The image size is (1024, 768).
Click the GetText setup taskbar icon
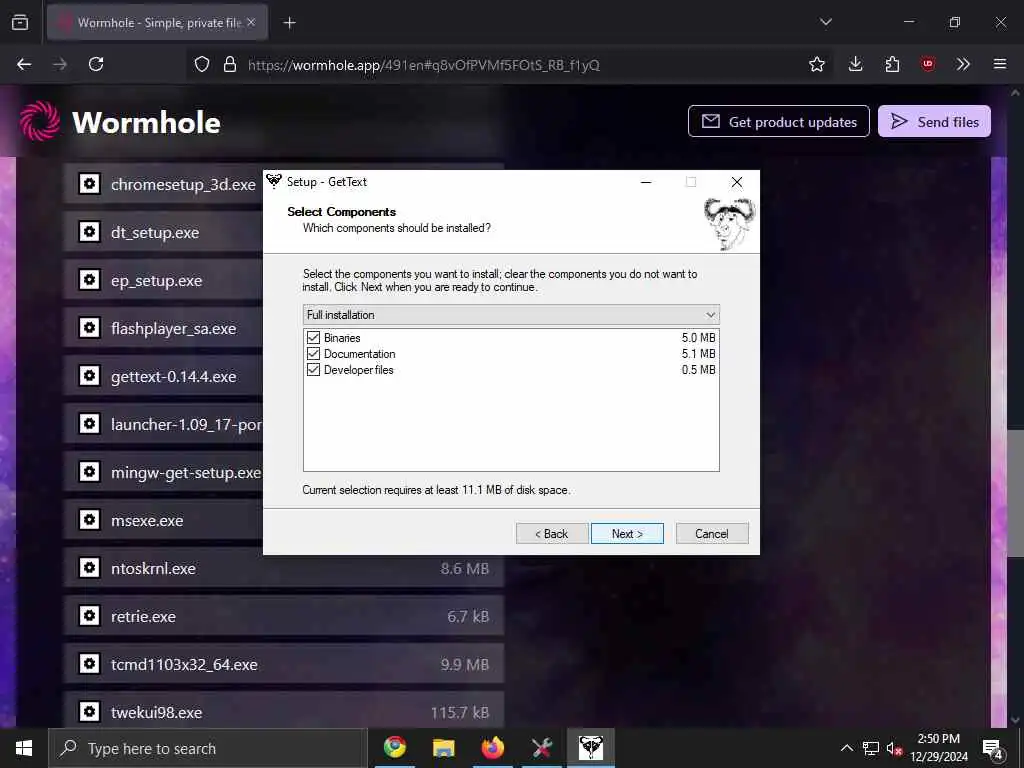pos(590,747)
